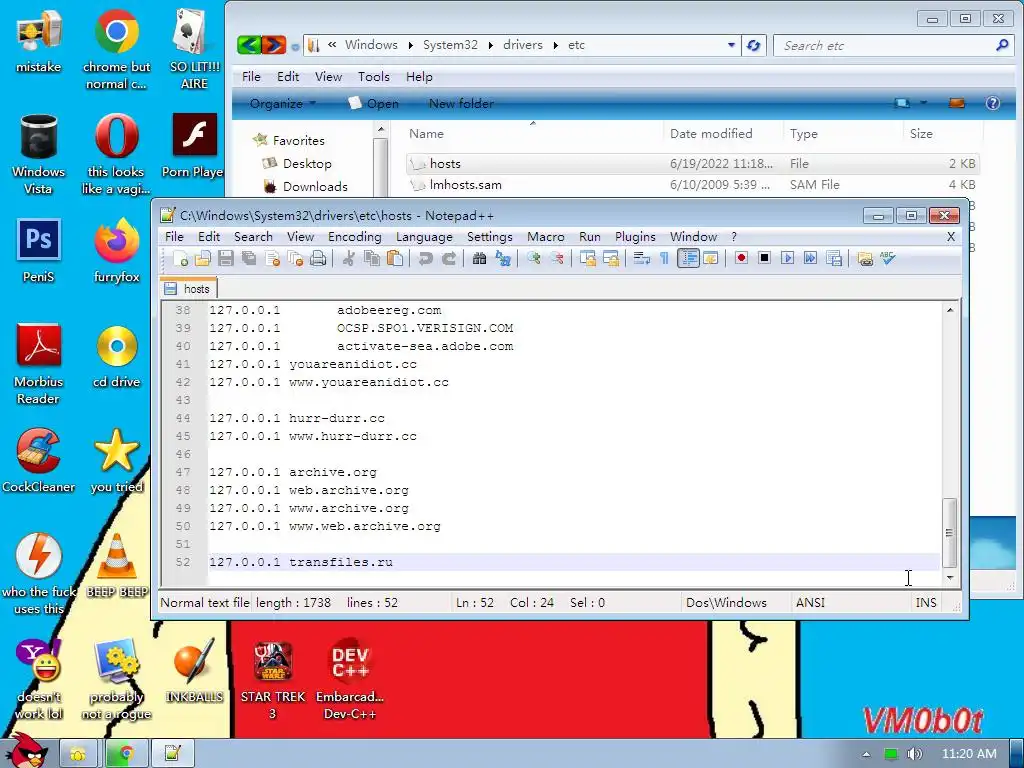Click the Zoom Out magnifier icon
The width and height of the screenshot is (1024, 768).
point(556,259)
